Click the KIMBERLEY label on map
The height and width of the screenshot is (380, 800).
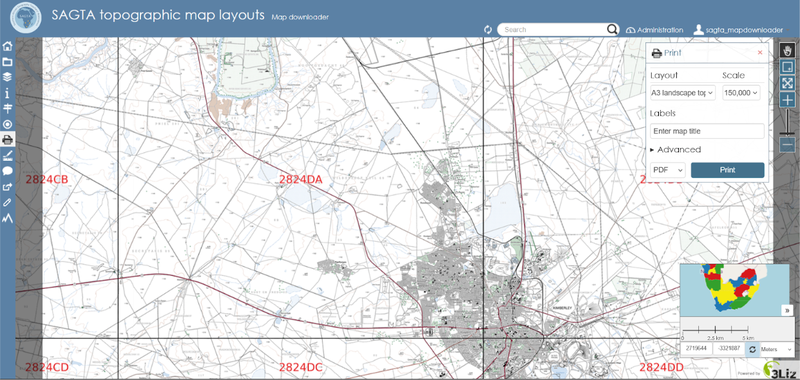[561, 308]
